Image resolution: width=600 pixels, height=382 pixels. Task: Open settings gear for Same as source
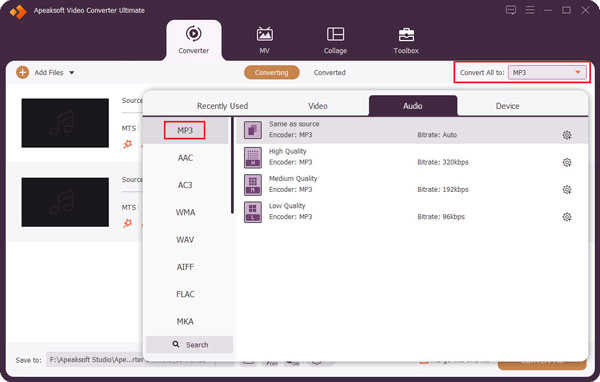point(567,135)
